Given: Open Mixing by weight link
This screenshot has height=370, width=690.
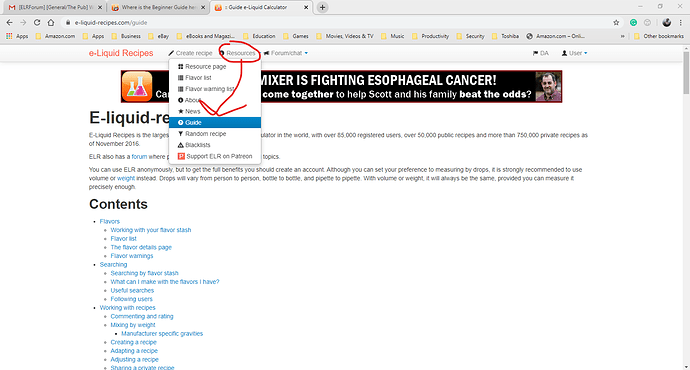Looking at the screenshot, I should coord(132,325).
